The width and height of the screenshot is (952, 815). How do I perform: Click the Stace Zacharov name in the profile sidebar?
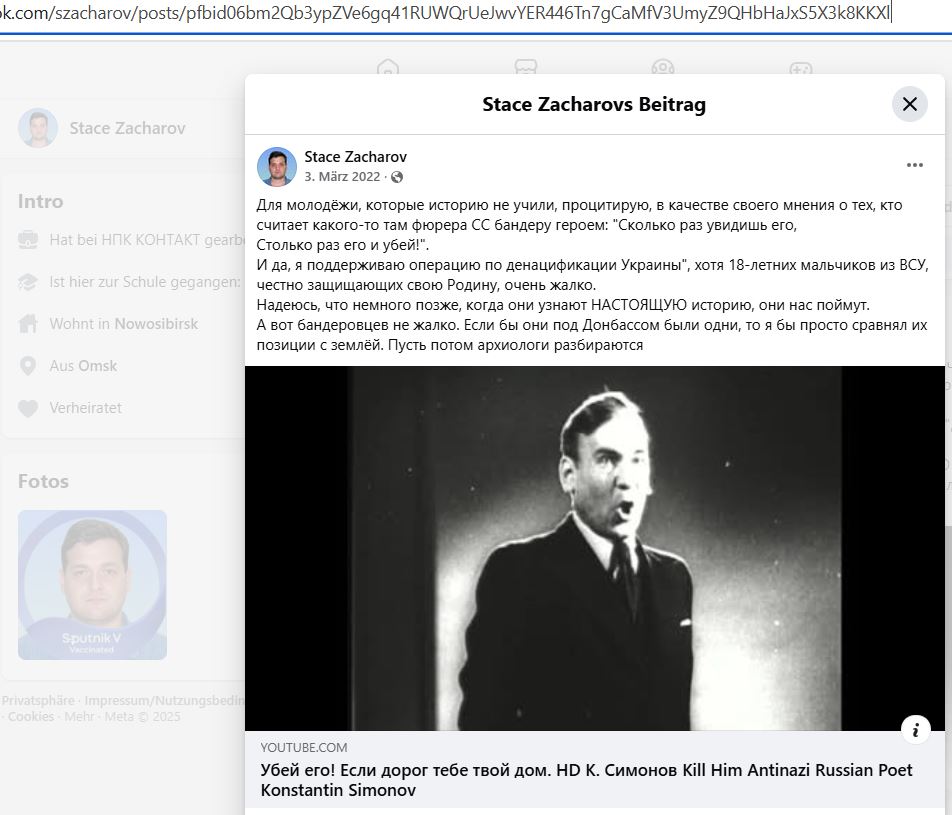tap(127, 128)
